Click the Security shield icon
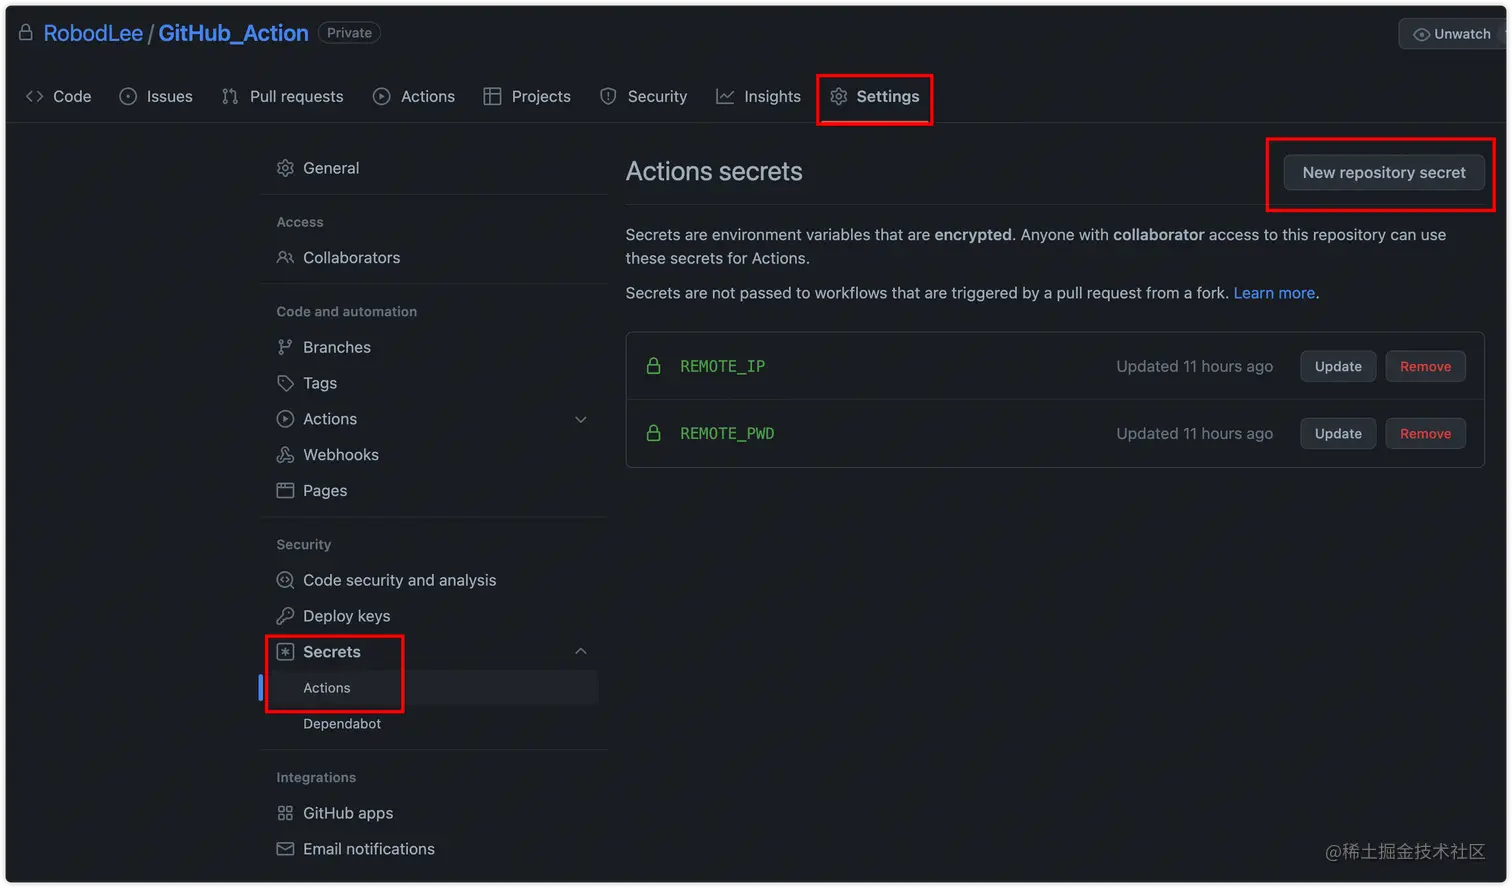The width and height of the screenshot is (1512, 888). coord(608,96)
